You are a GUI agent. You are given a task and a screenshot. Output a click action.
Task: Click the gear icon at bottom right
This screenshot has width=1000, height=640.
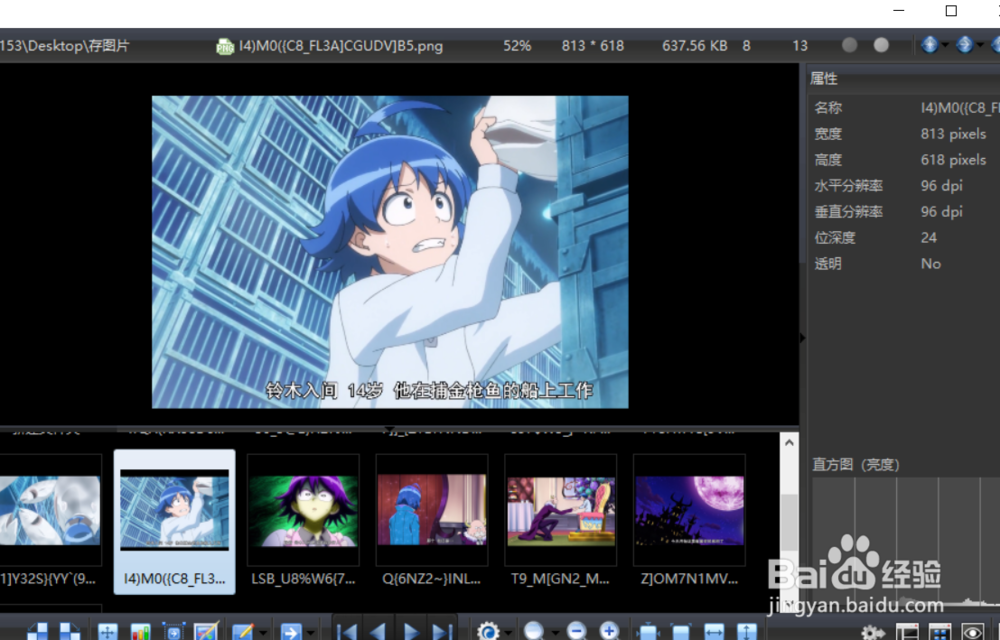point(873,632)
